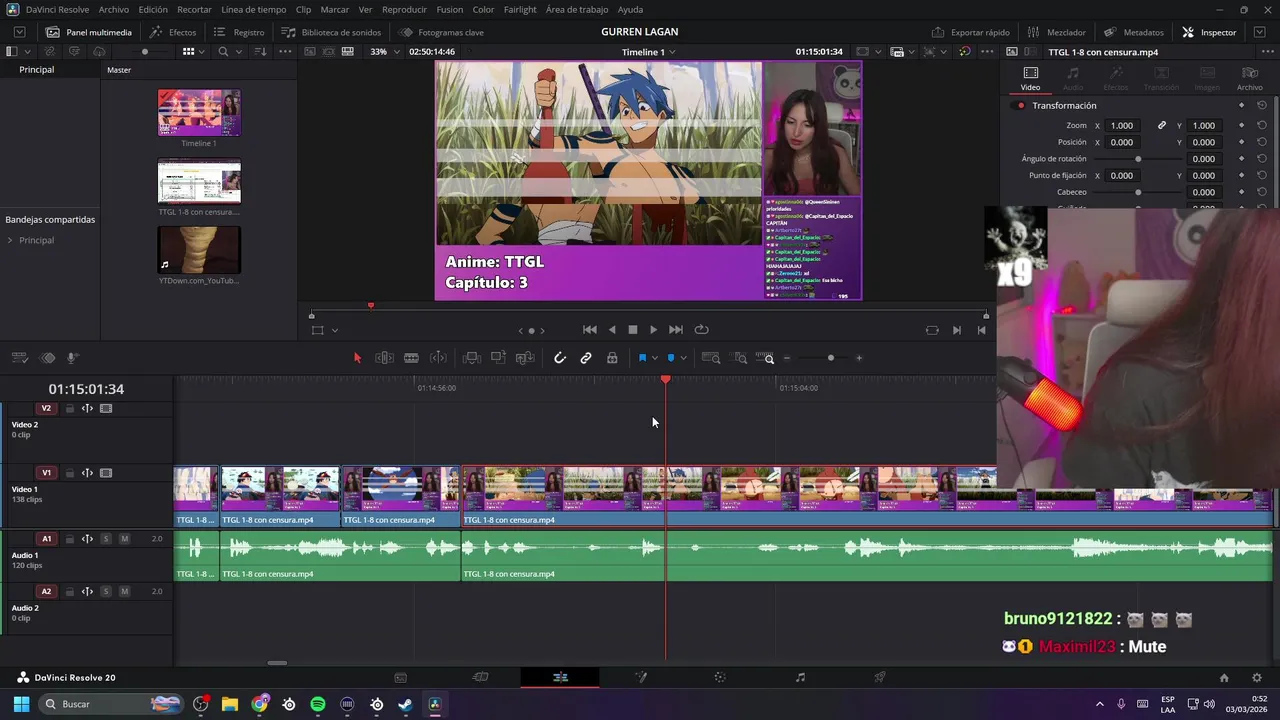Open the Efectos panel
Viewport: 1280px width, 720px height.
[x=173, y=32]
